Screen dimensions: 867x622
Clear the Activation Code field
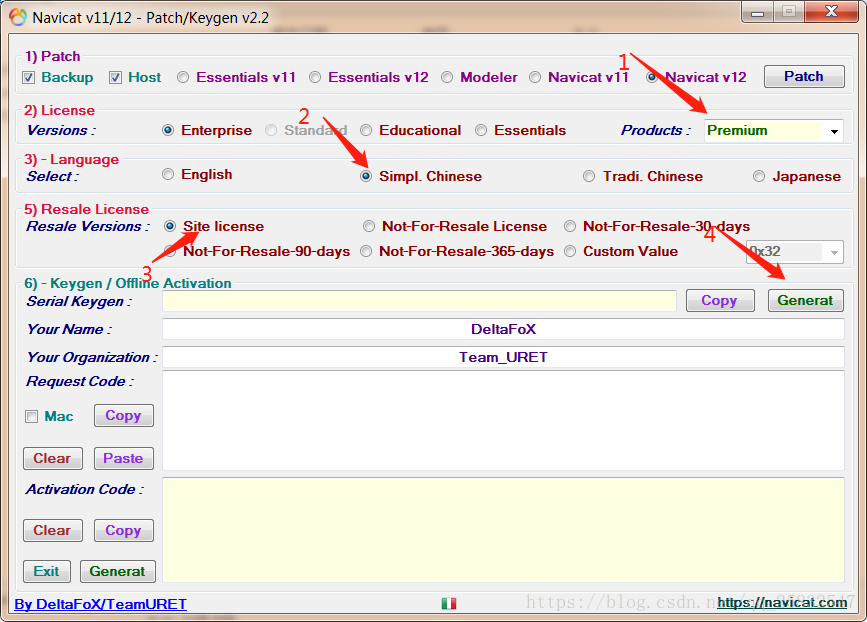click(53, 531)
